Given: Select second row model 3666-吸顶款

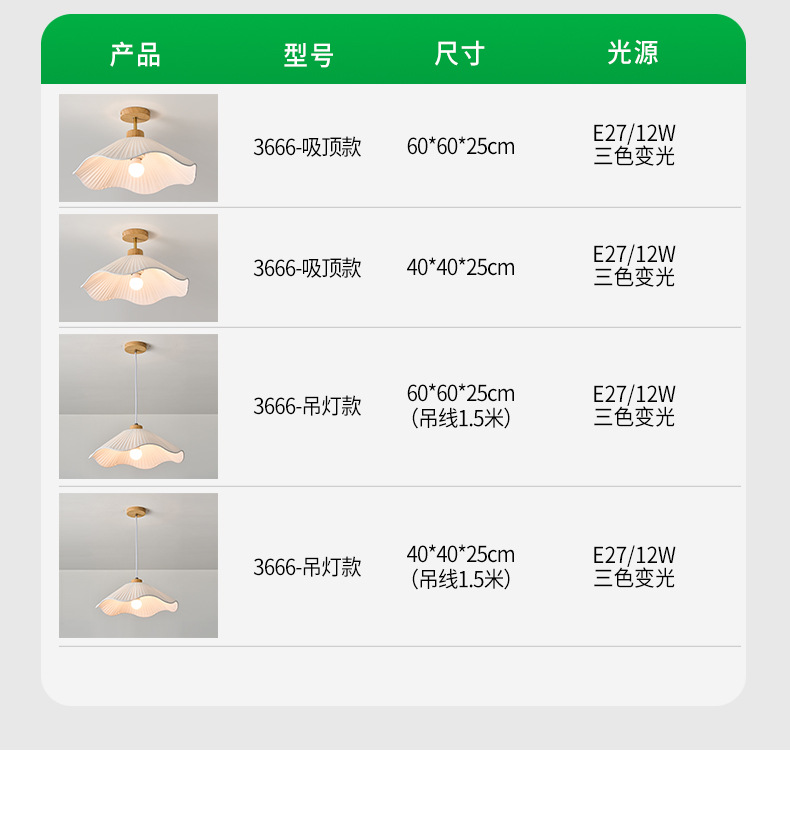Looking at the screenshot, I should pyautogui.click(x=307, y=268).
